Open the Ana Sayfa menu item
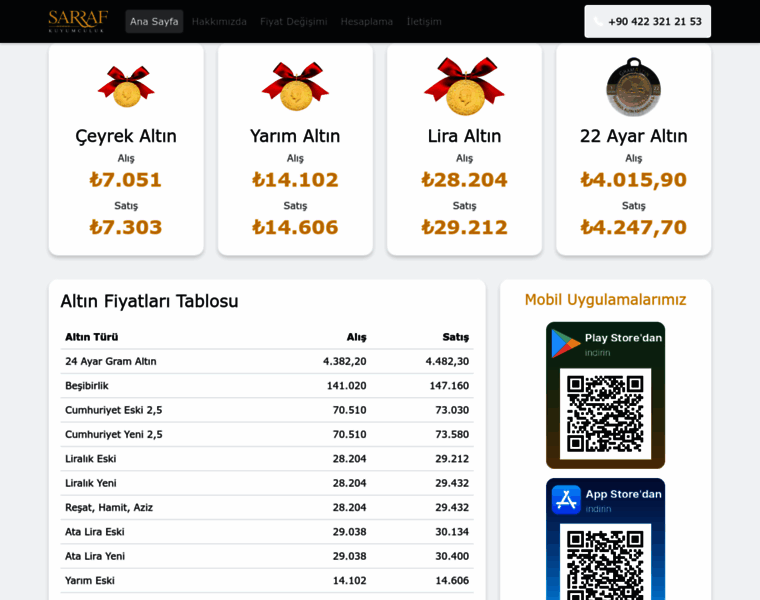 154,22
